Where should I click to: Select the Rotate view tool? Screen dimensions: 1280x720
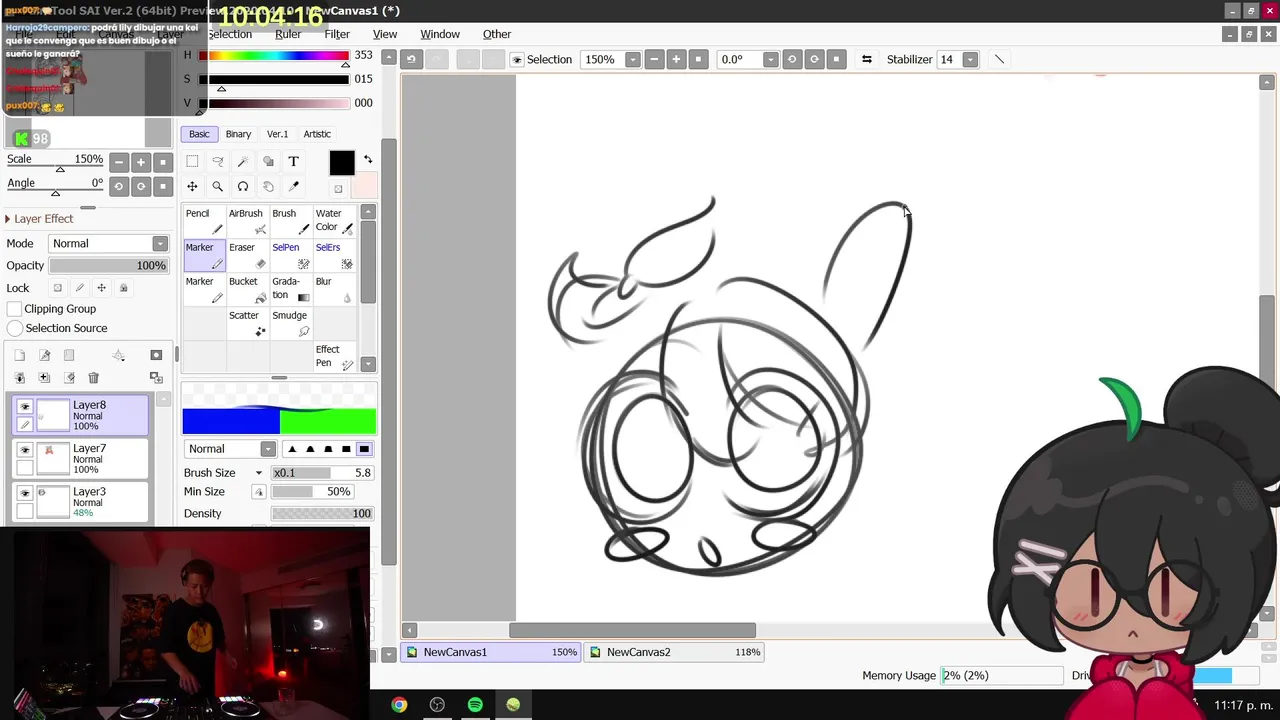(243, 186)
